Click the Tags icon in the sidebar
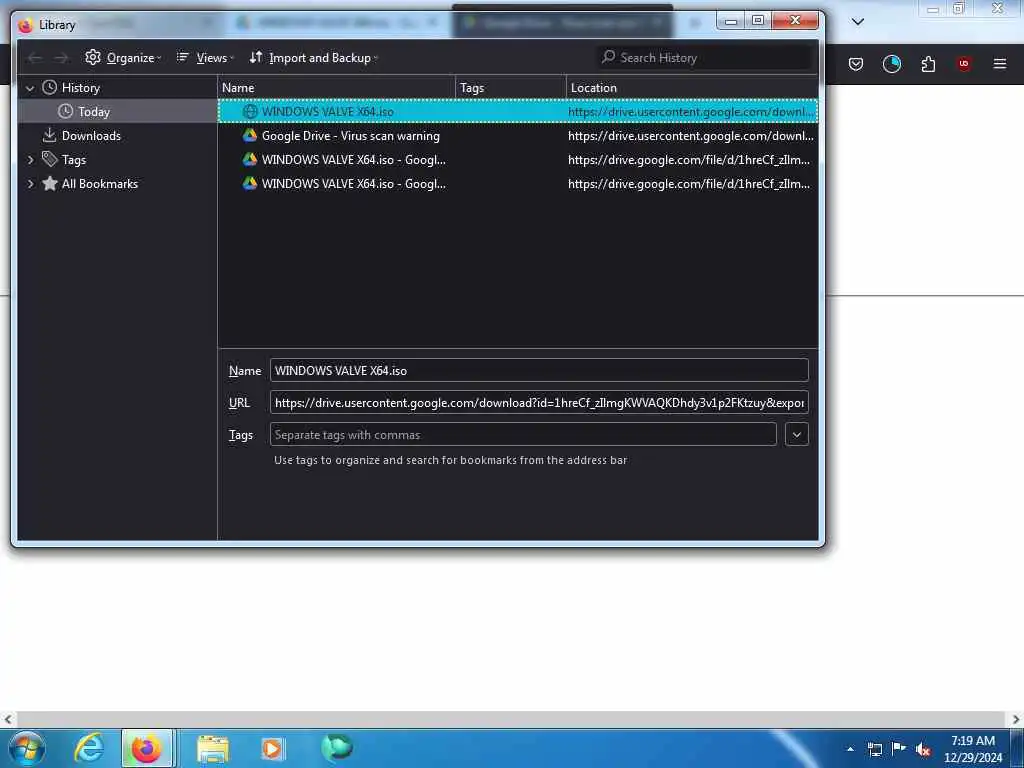The image size is (1024, 768). tap(50, 159)
